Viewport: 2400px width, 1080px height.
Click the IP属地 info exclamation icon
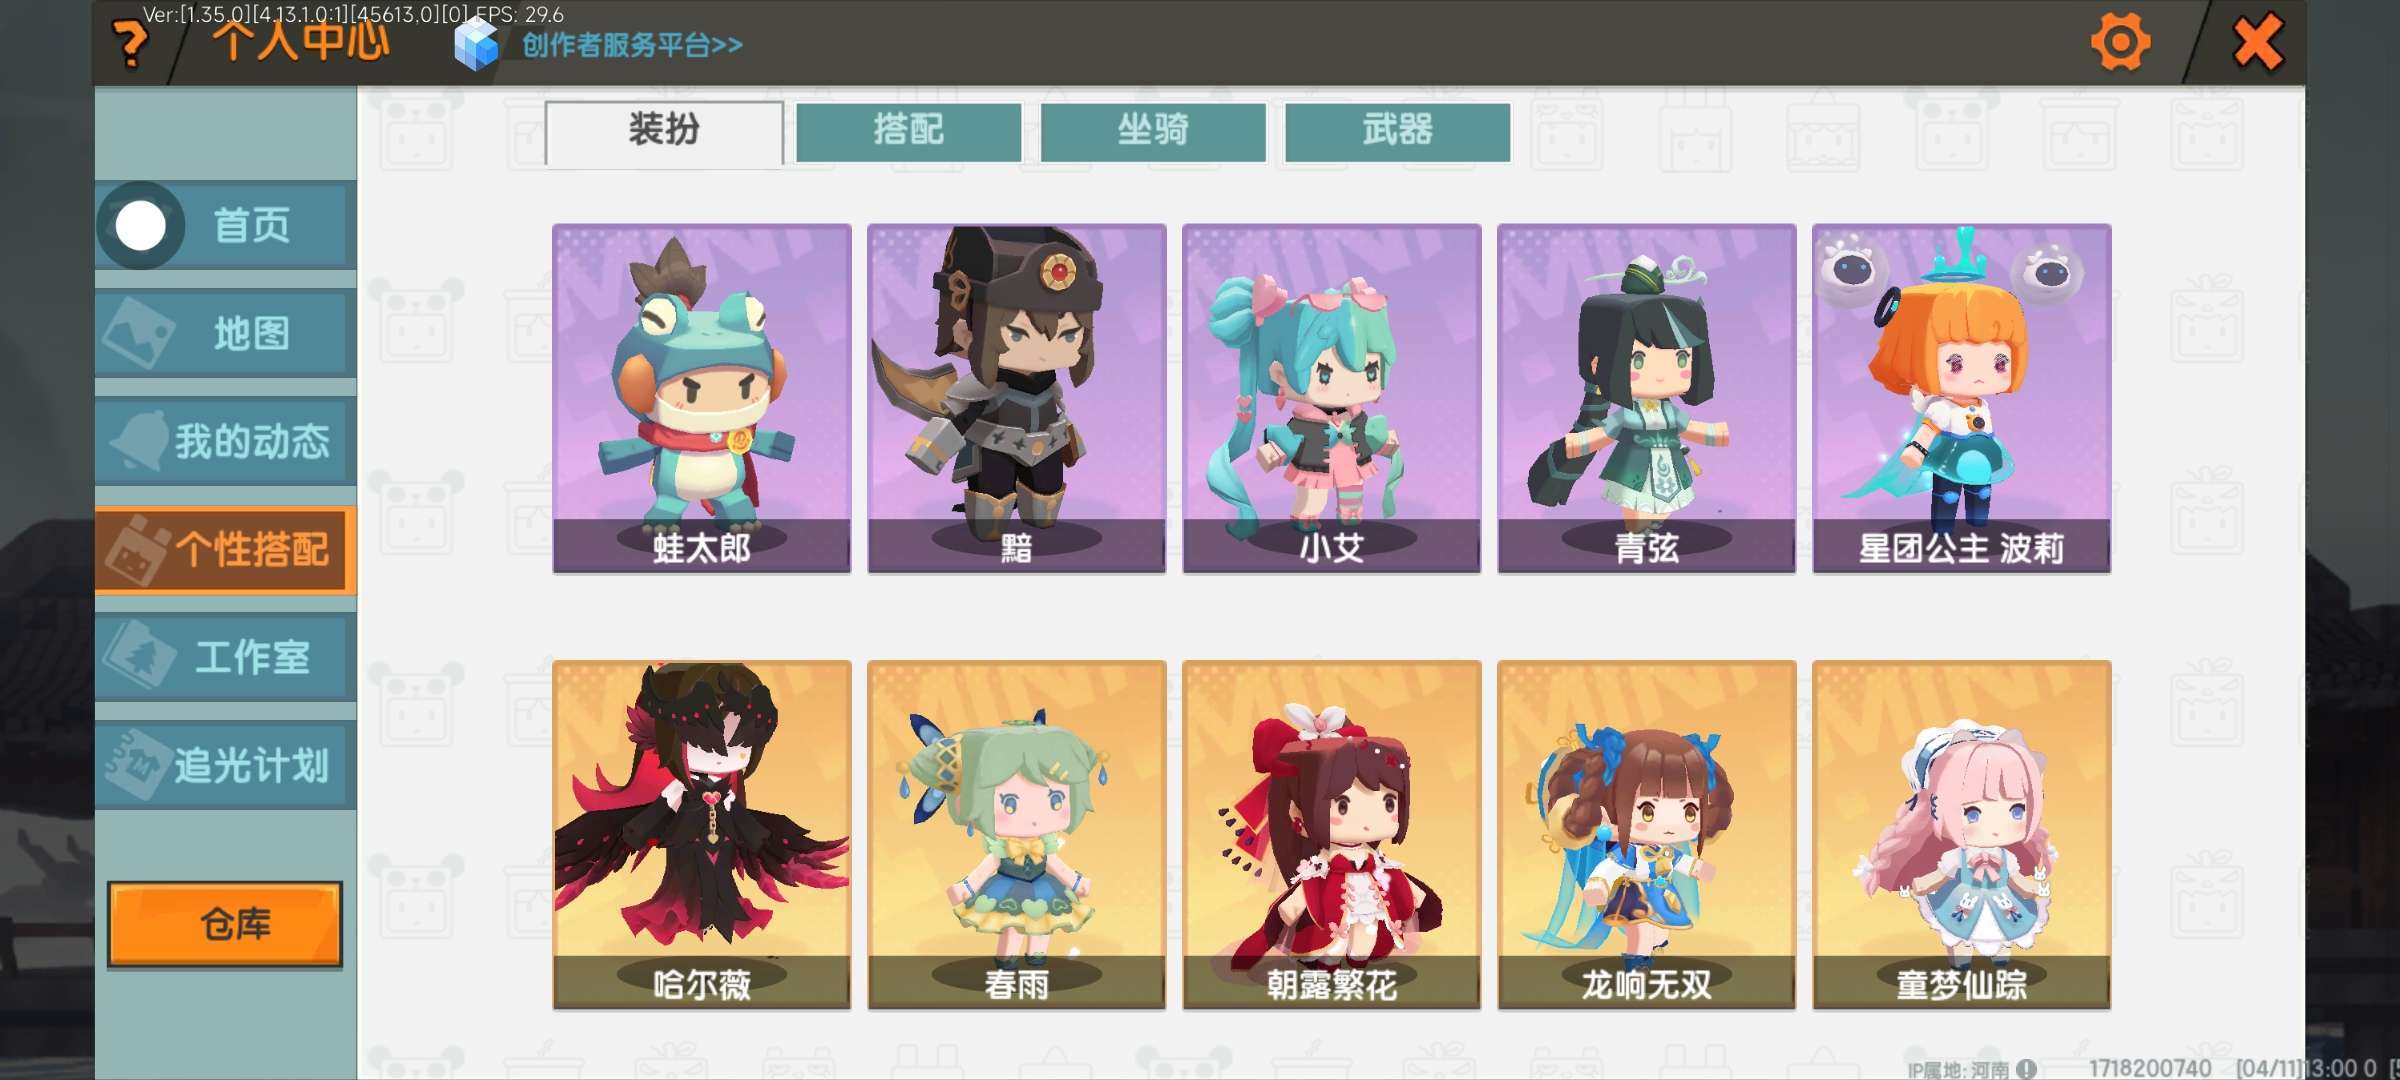click(2026, 1069)
